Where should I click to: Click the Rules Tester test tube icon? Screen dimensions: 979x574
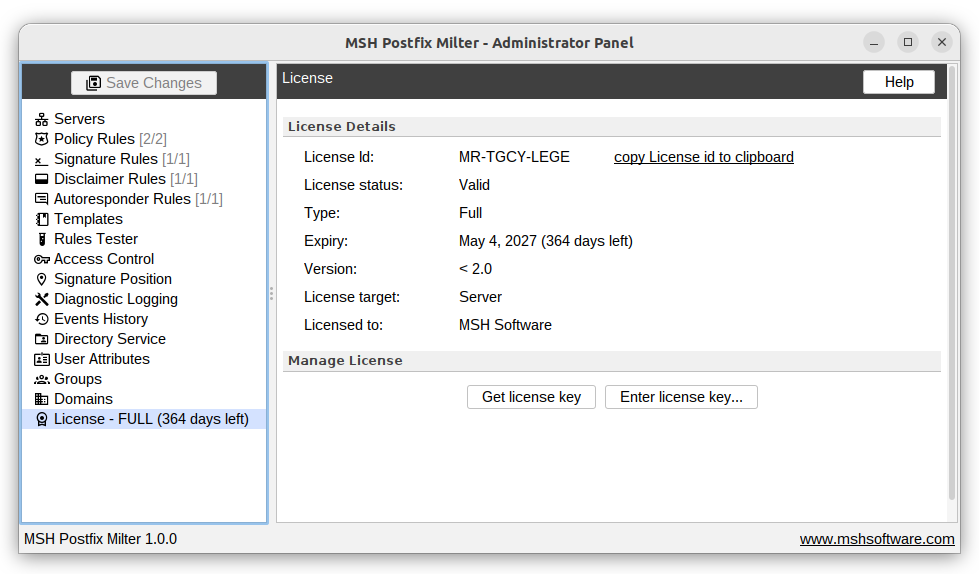[41, 239]
